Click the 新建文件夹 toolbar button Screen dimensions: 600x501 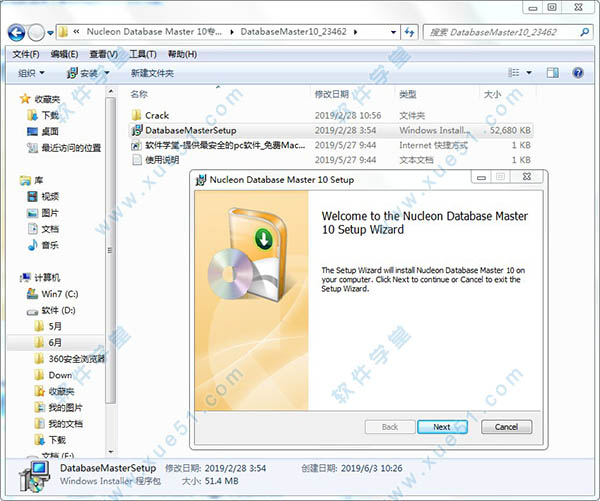[x=152, y=73]
